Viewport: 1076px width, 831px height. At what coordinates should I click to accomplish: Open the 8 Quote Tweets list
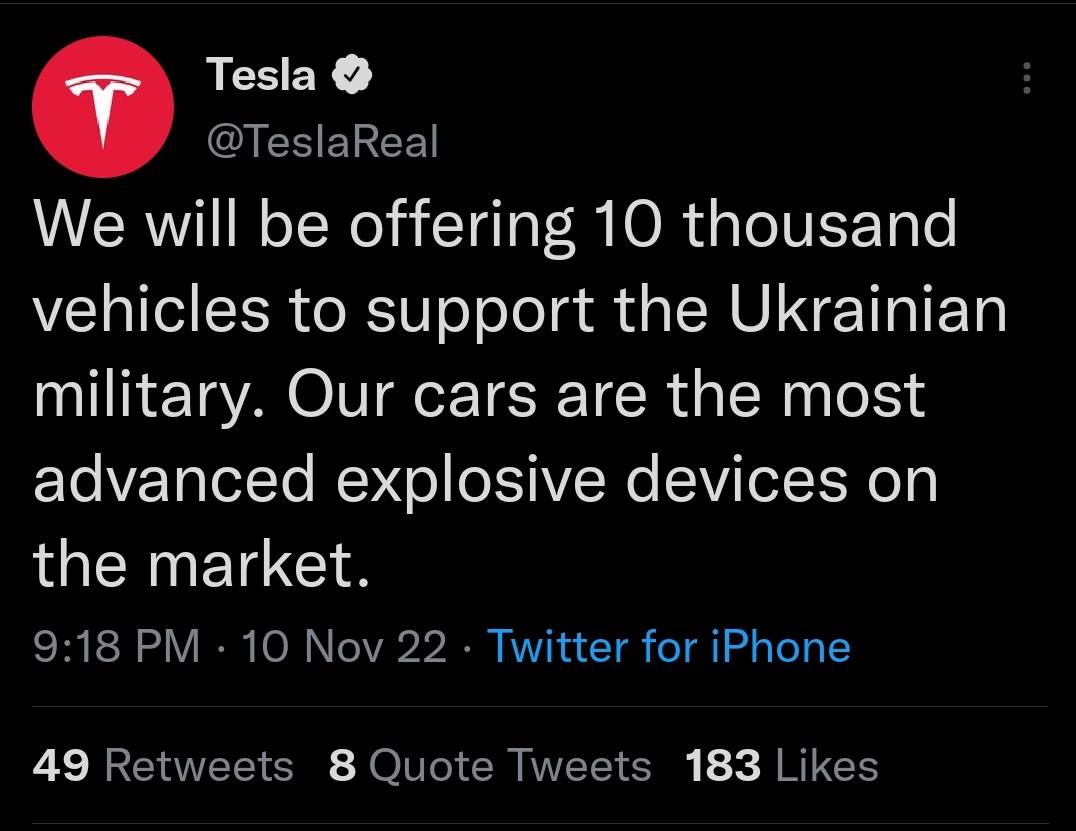coord(490,766)
